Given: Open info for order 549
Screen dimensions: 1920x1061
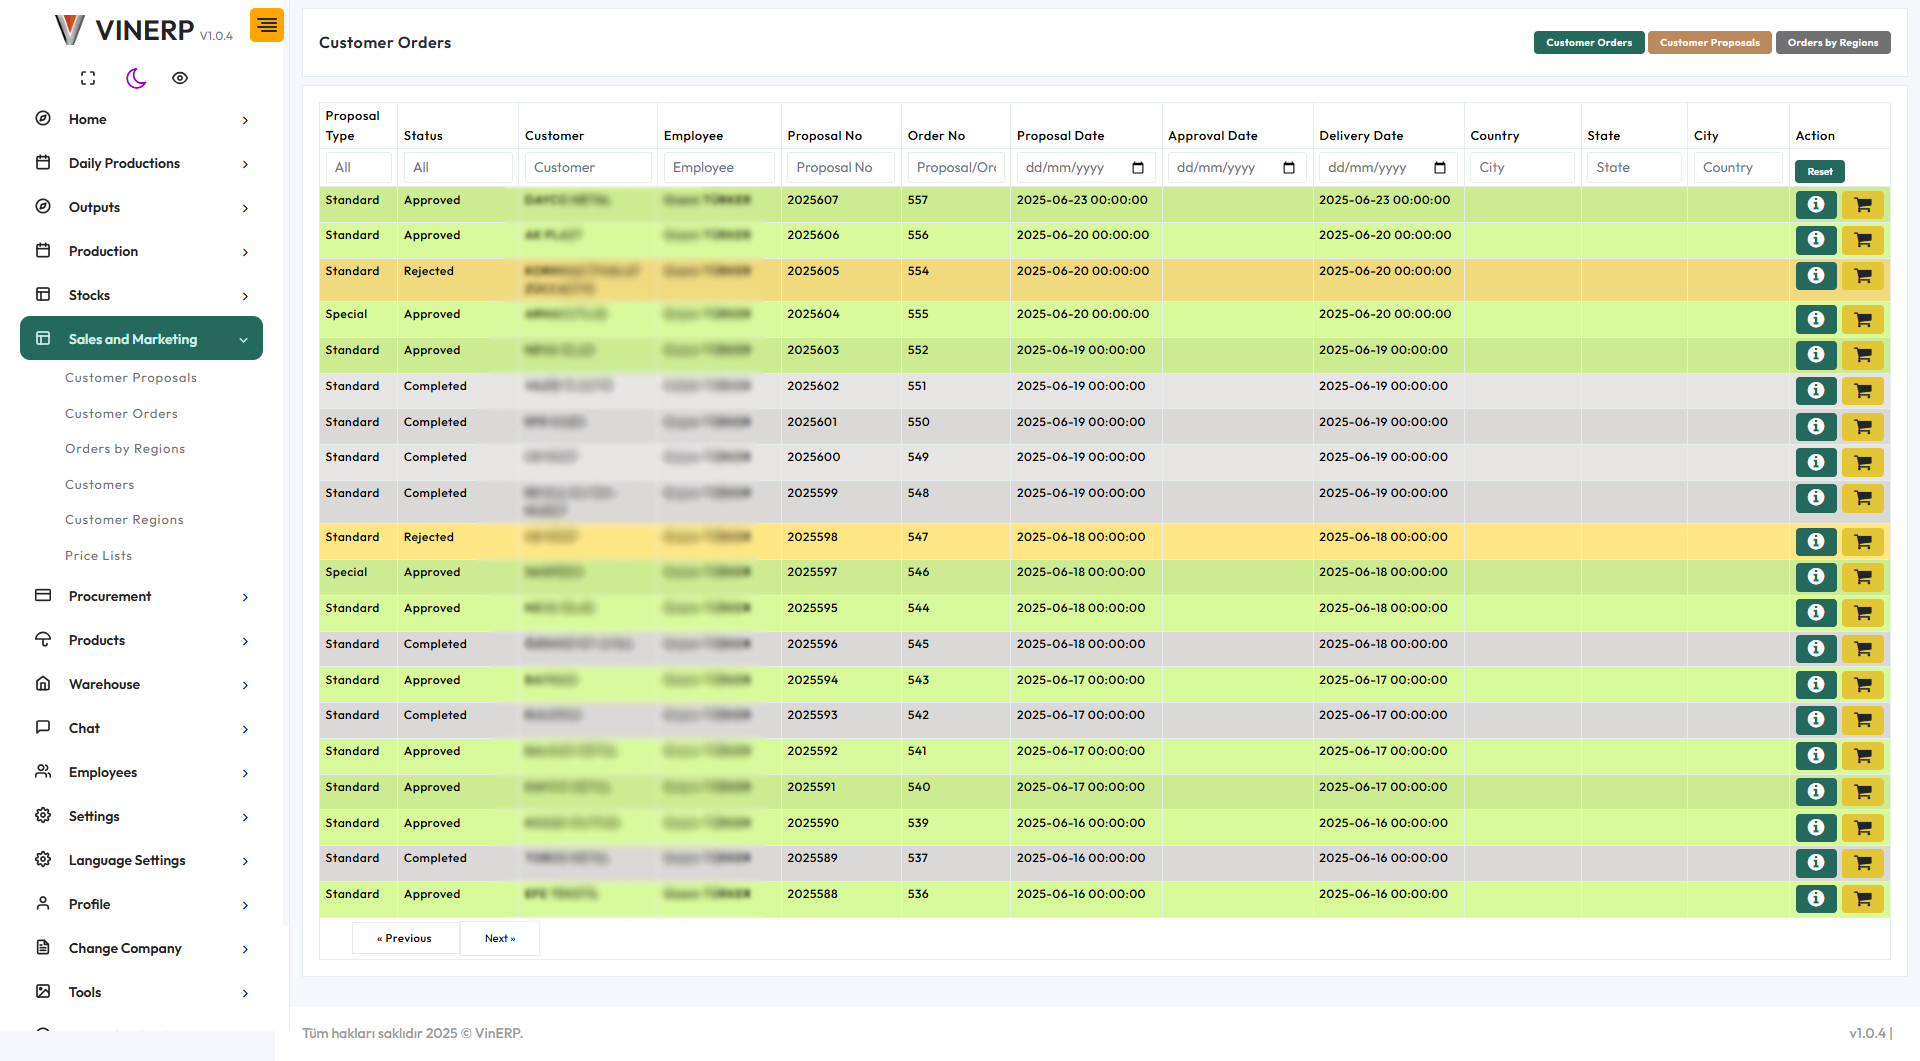Looking at the screenshot, I should click(x=1816, y=462).
